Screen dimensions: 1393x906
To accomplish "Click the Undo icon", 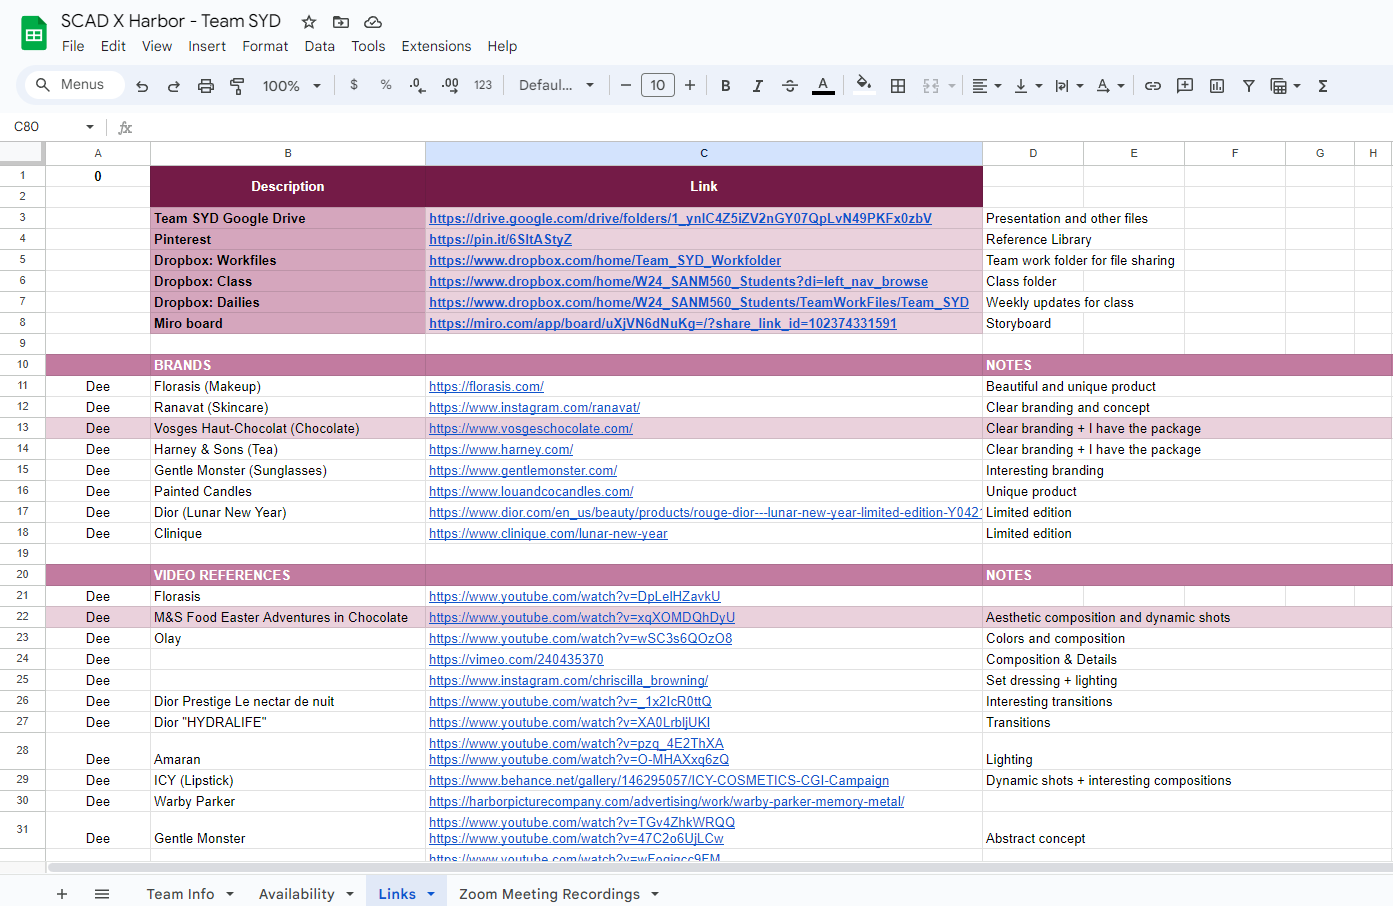I will (142, 86).
